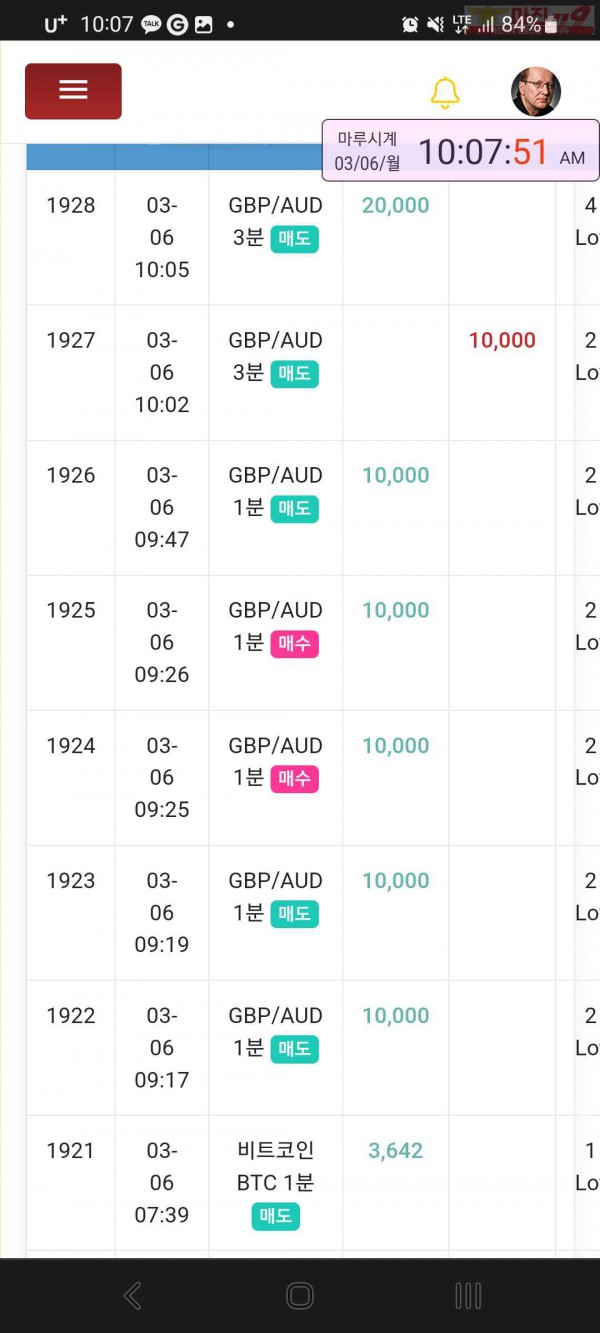The width and height of the screenshot is (600, 1333).
Task: Tap the 비트코인 BTC 1분 label
Action: pos(275,1166)
